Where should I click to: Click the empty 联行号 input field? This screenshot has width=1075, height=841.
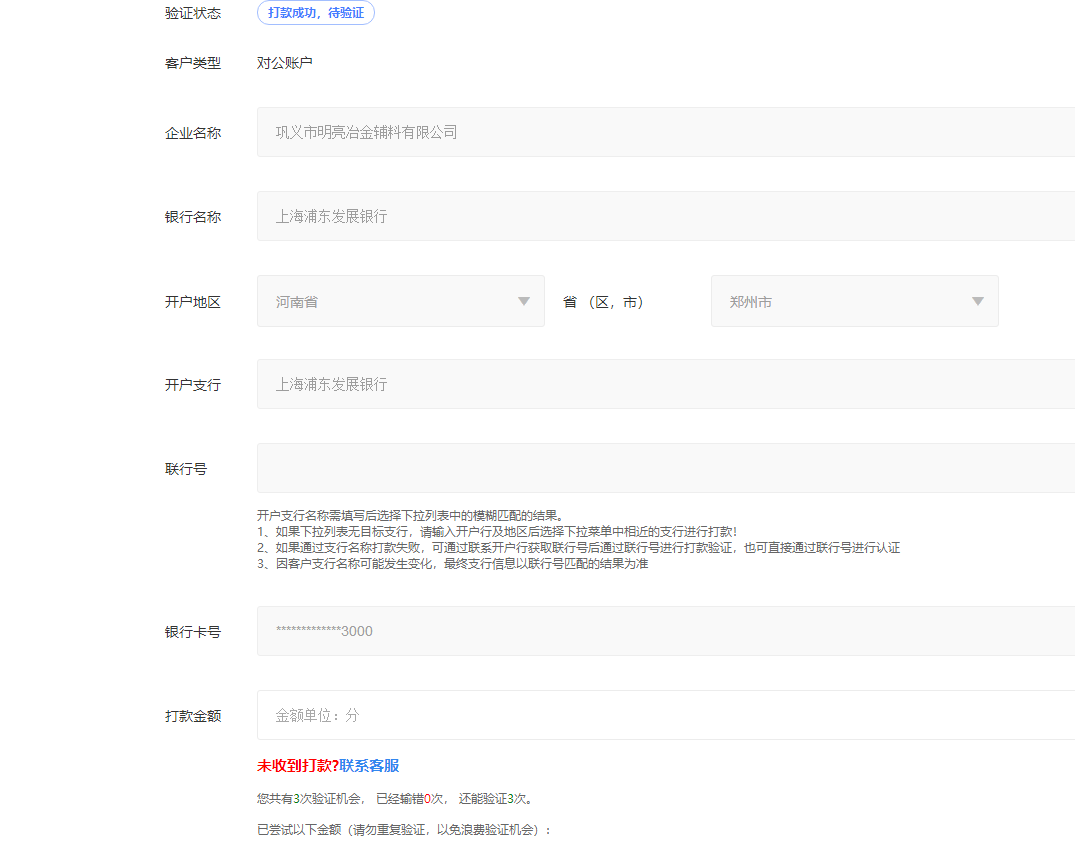(x=600, y=467)
